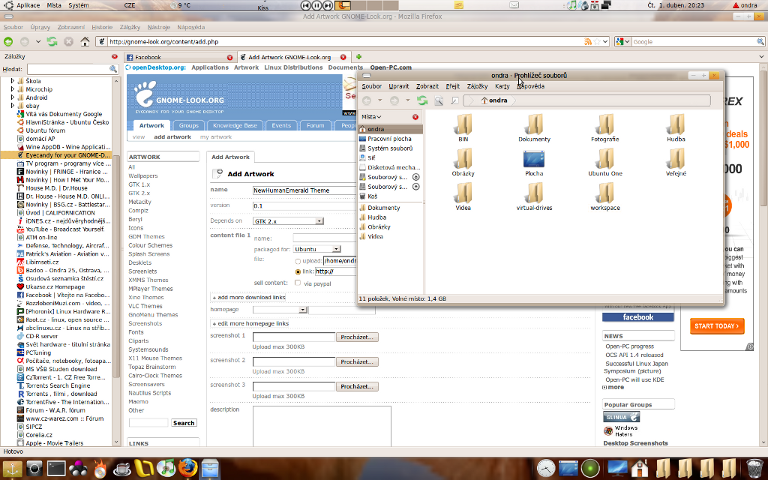
Task: Click Firefox home icon
Action: pyautogui.click(x=85, y=42)
